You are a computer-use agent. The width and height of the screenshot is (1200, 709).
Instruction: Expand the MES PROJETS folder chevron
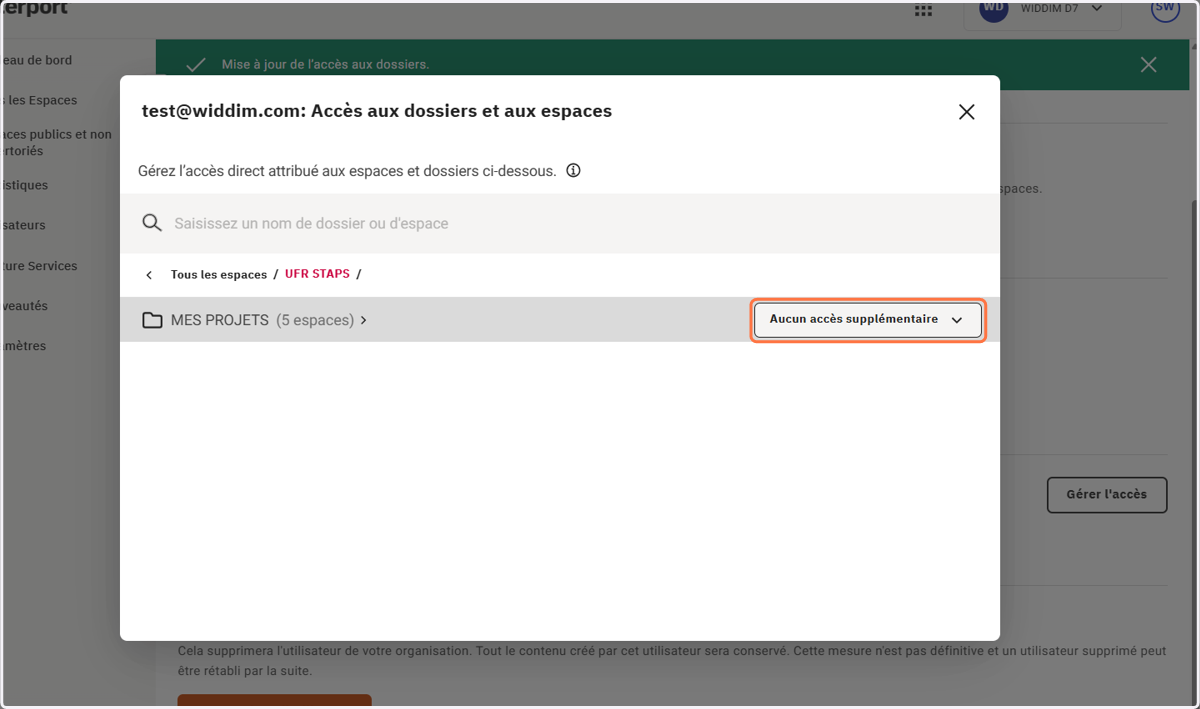tap(364, 320)
